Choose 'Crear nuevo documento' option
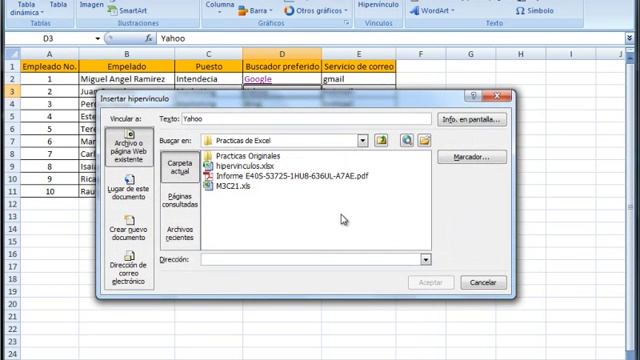 pyautogui.click(x=129, y=228)
